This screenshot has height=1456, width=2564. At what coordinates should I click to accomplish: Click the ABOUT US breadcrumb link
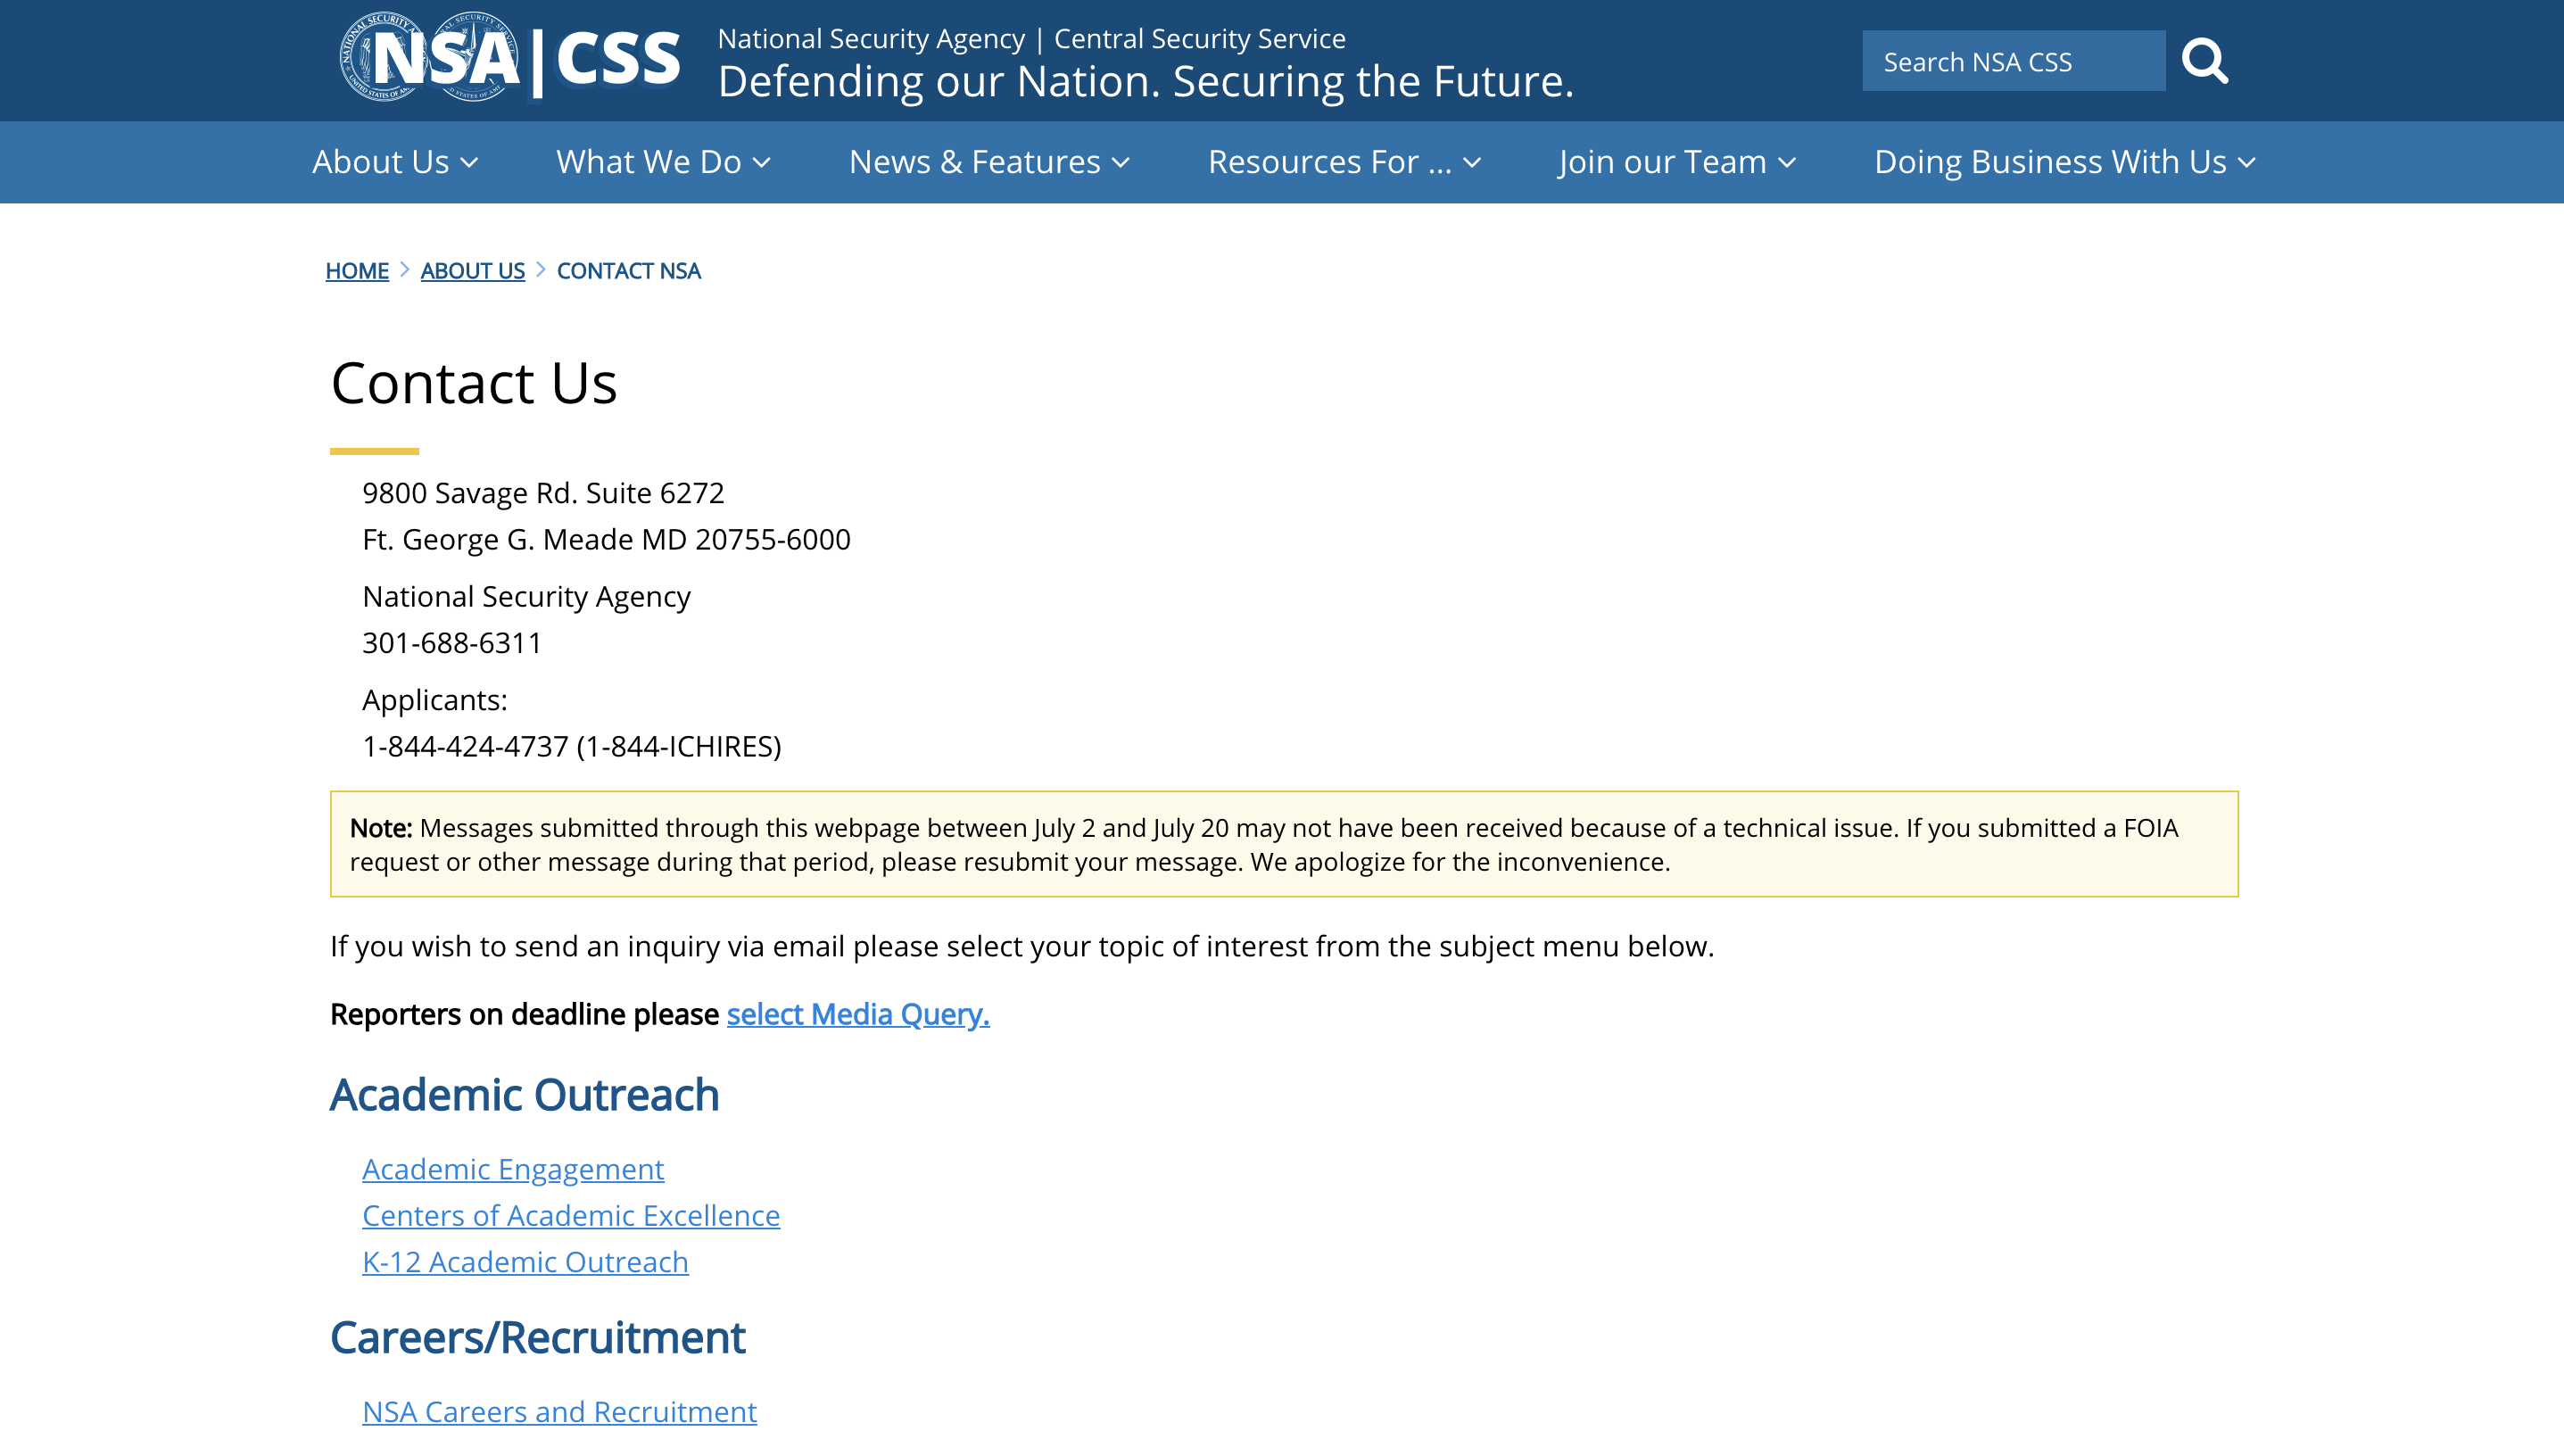tap(472, 271)
